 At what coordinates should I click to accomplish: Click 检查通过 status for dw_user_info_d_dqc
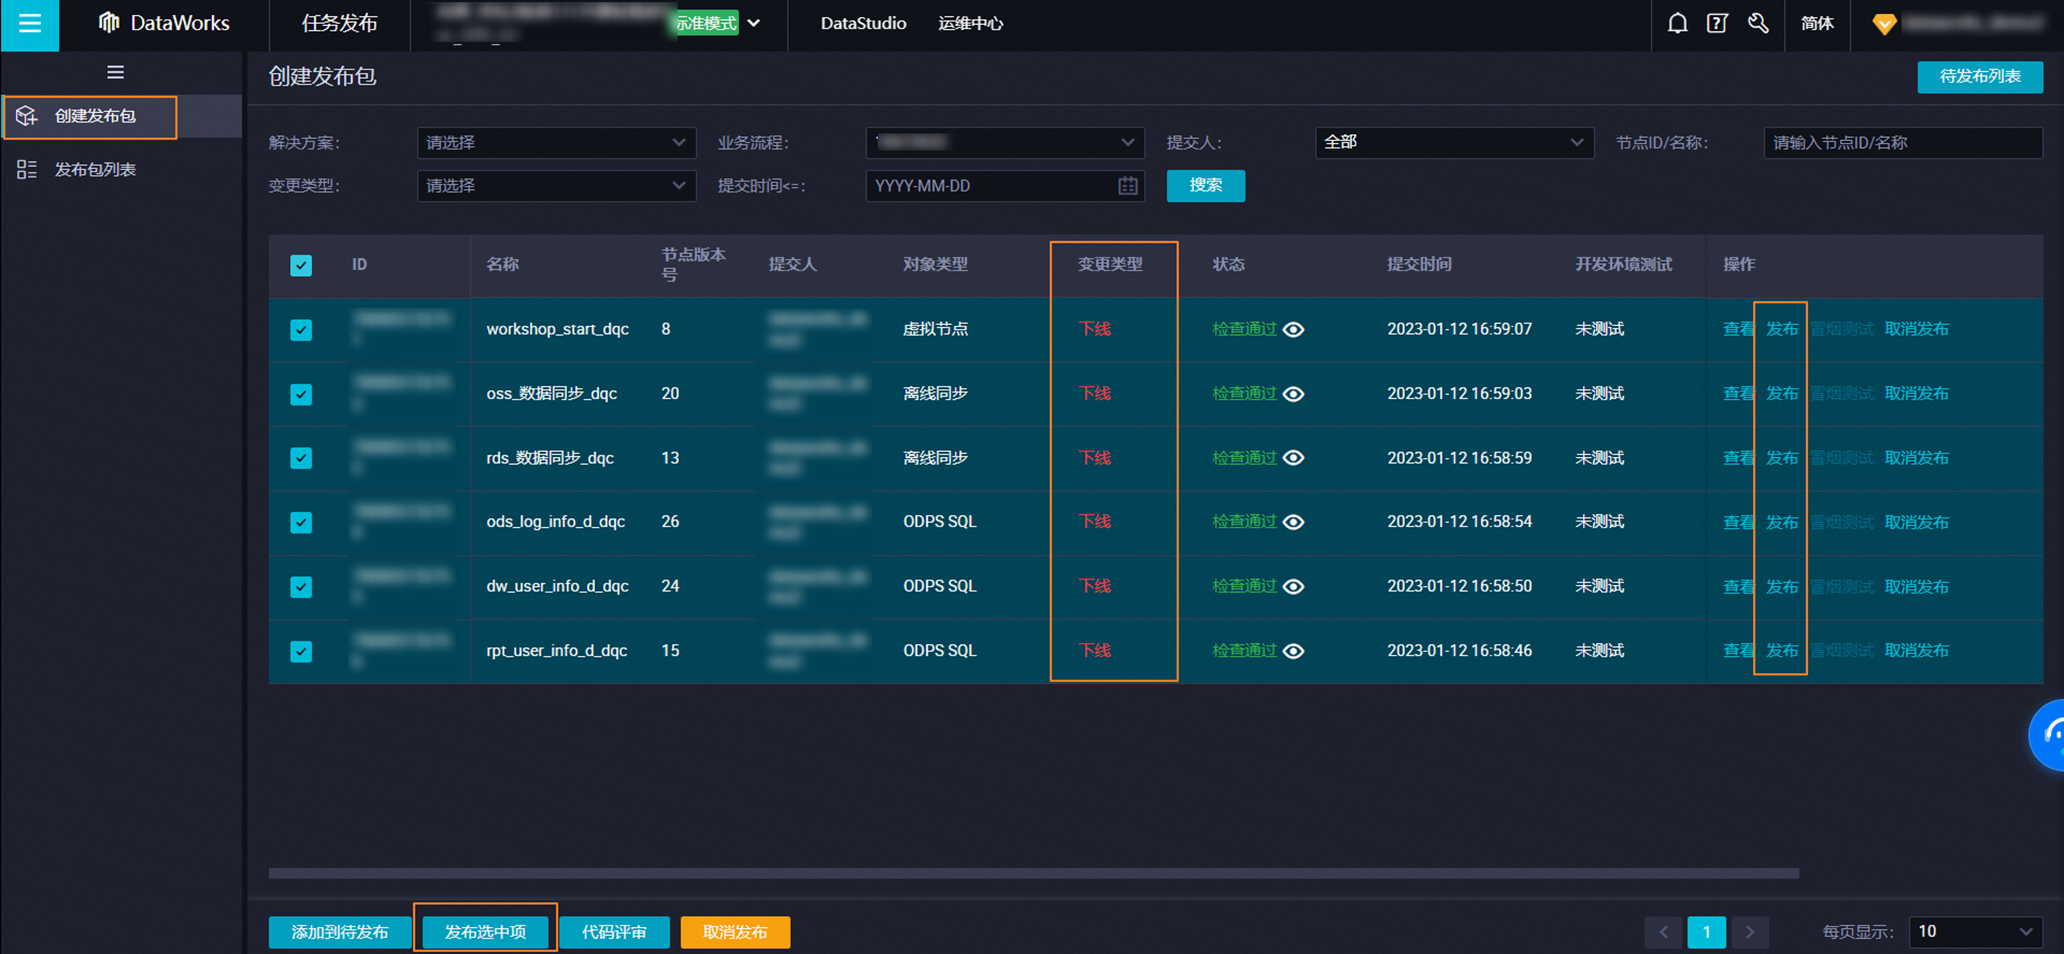click(1244, 586)
